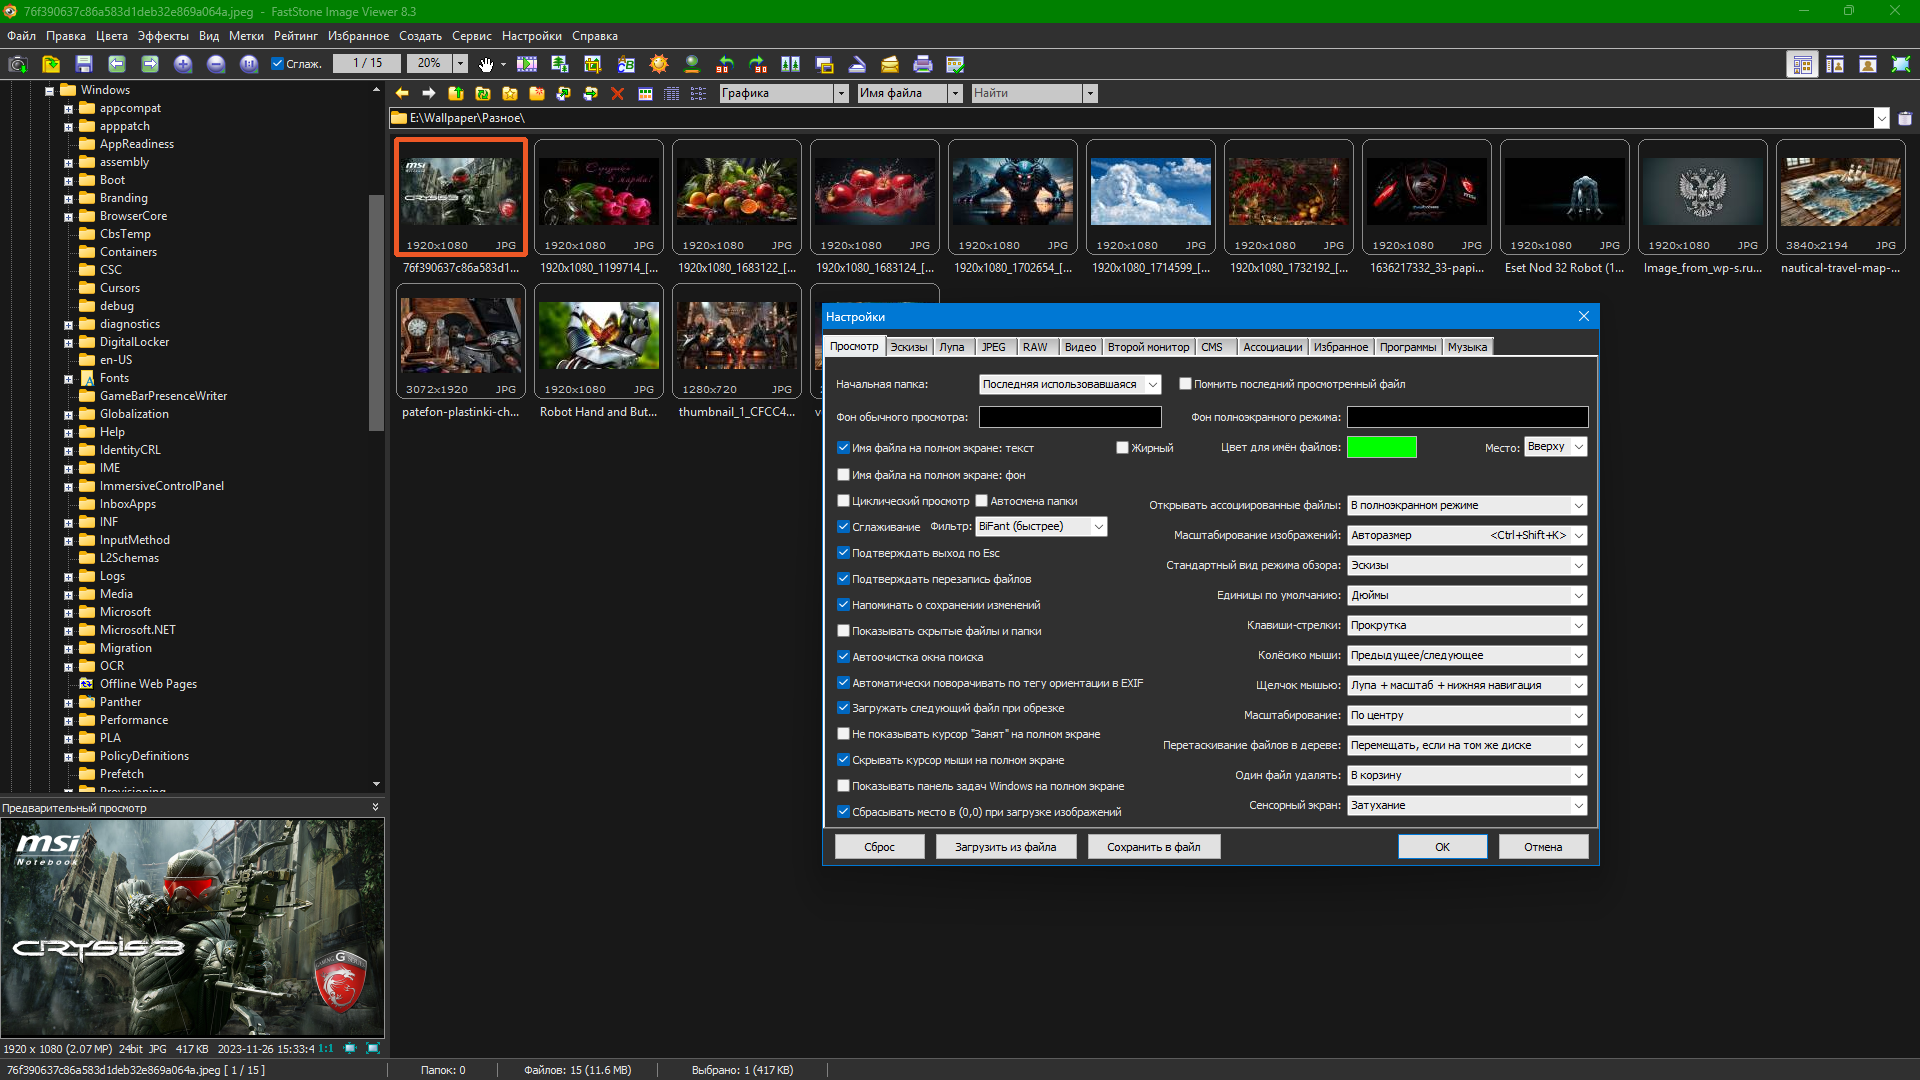Click the zoom in magnifier icon

click(x=183, y=64)
